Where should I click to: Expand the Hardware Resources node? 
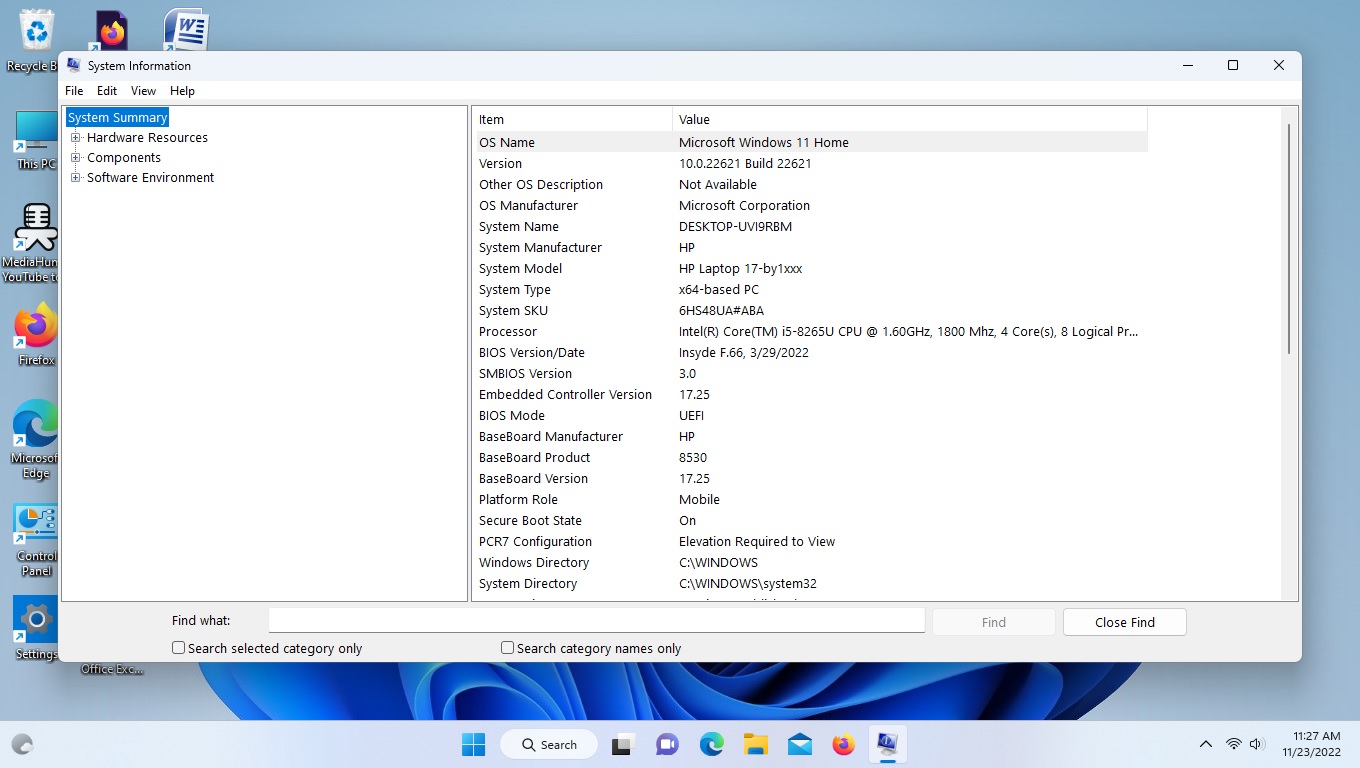[77, 137]
